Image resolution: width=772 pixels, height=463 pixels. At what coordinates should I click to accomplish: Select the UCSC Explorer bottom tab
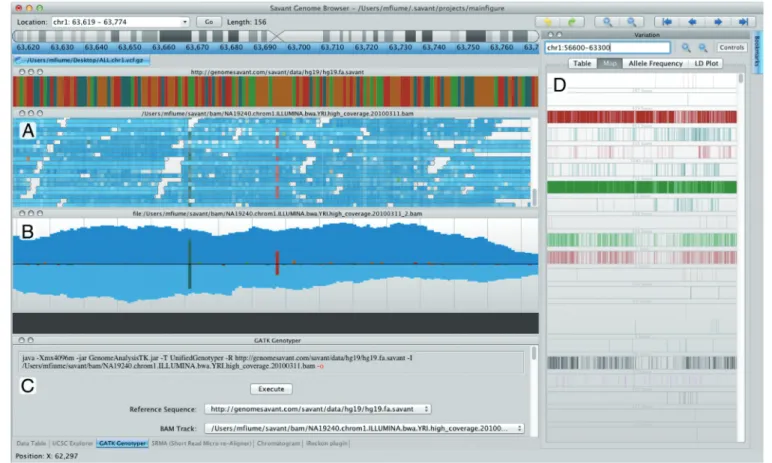click(x=72, y=443)
